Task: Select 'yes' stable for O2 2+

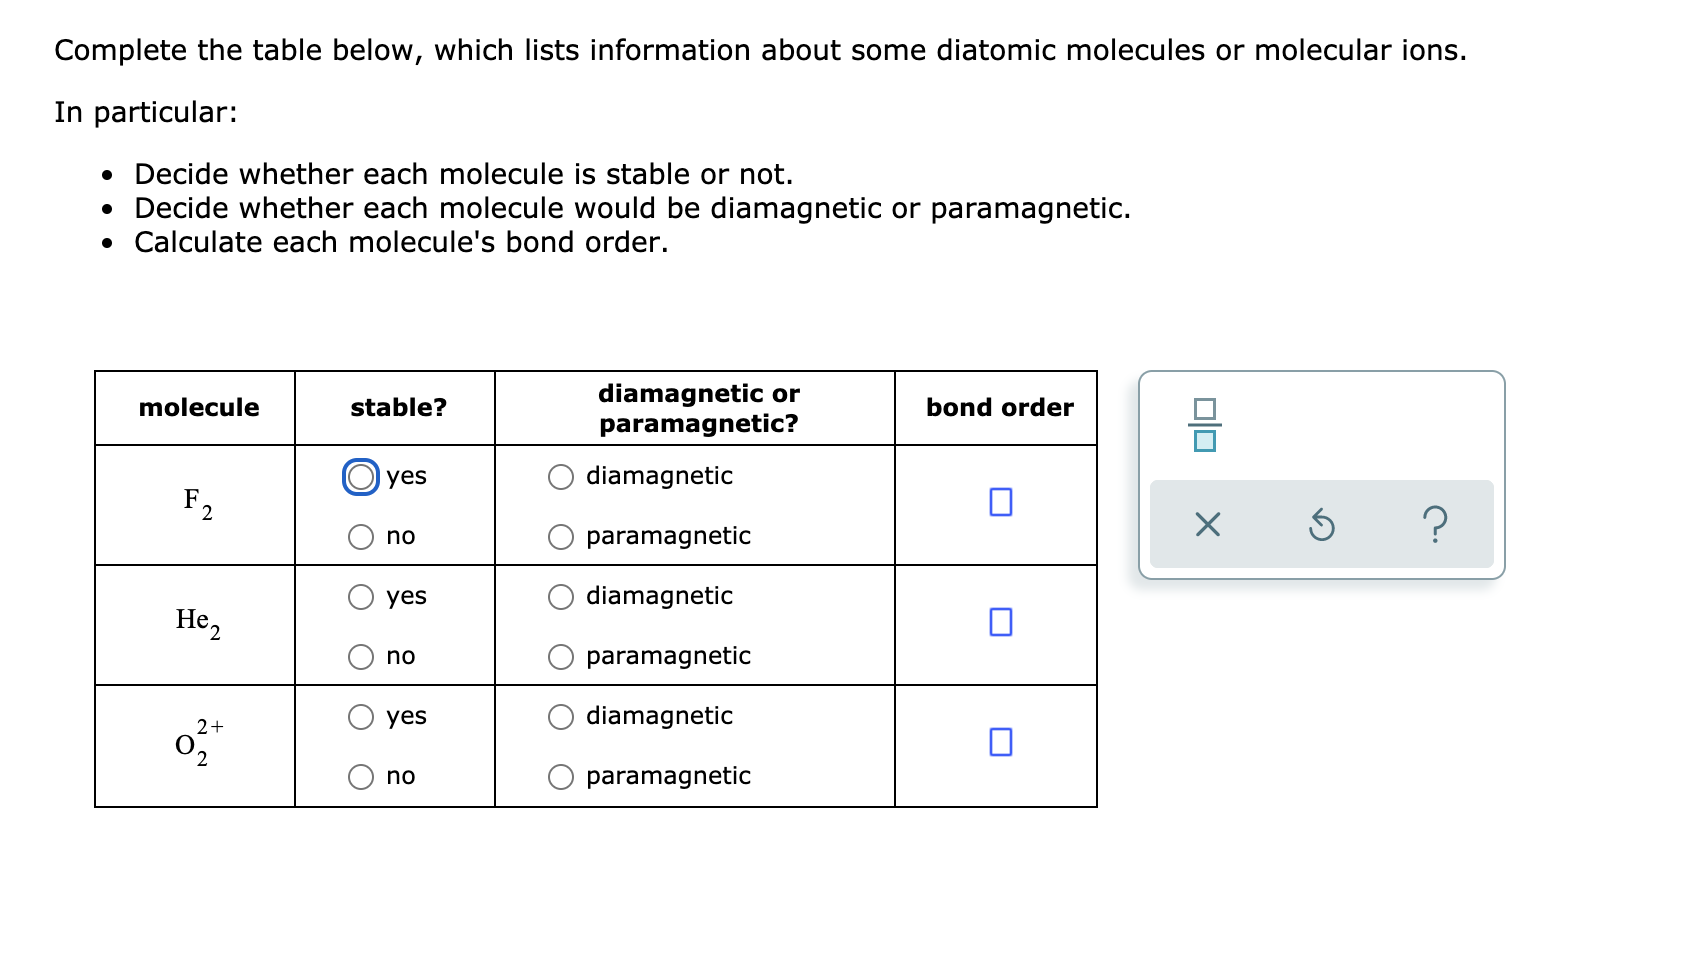Action: 361,717
